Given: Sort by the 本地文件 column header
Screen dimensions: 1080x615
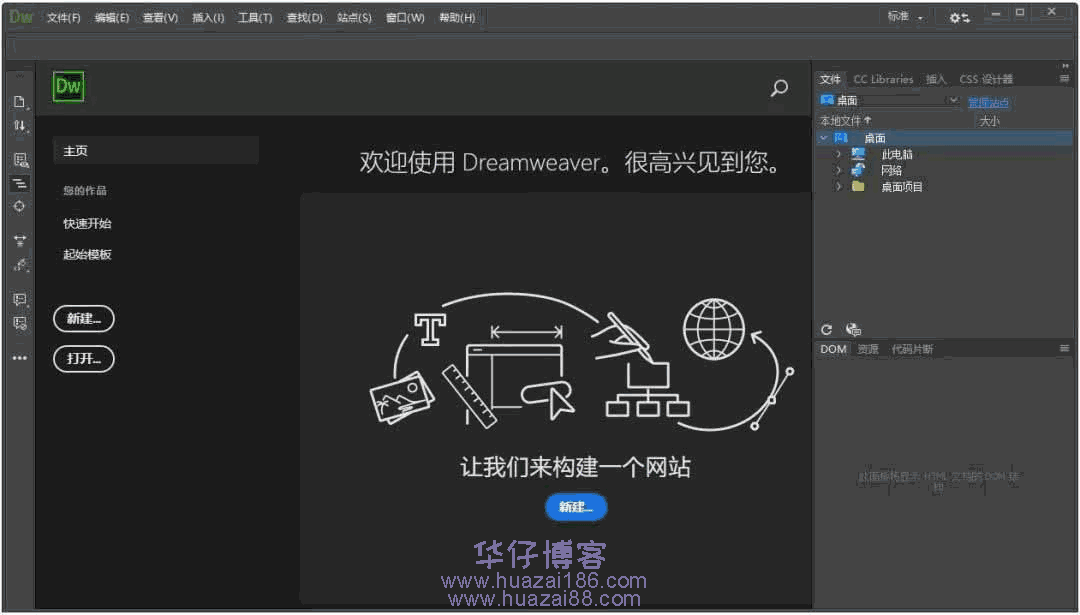Looking at the screenshot, I should pyautogui.click(x=845, y=121).
